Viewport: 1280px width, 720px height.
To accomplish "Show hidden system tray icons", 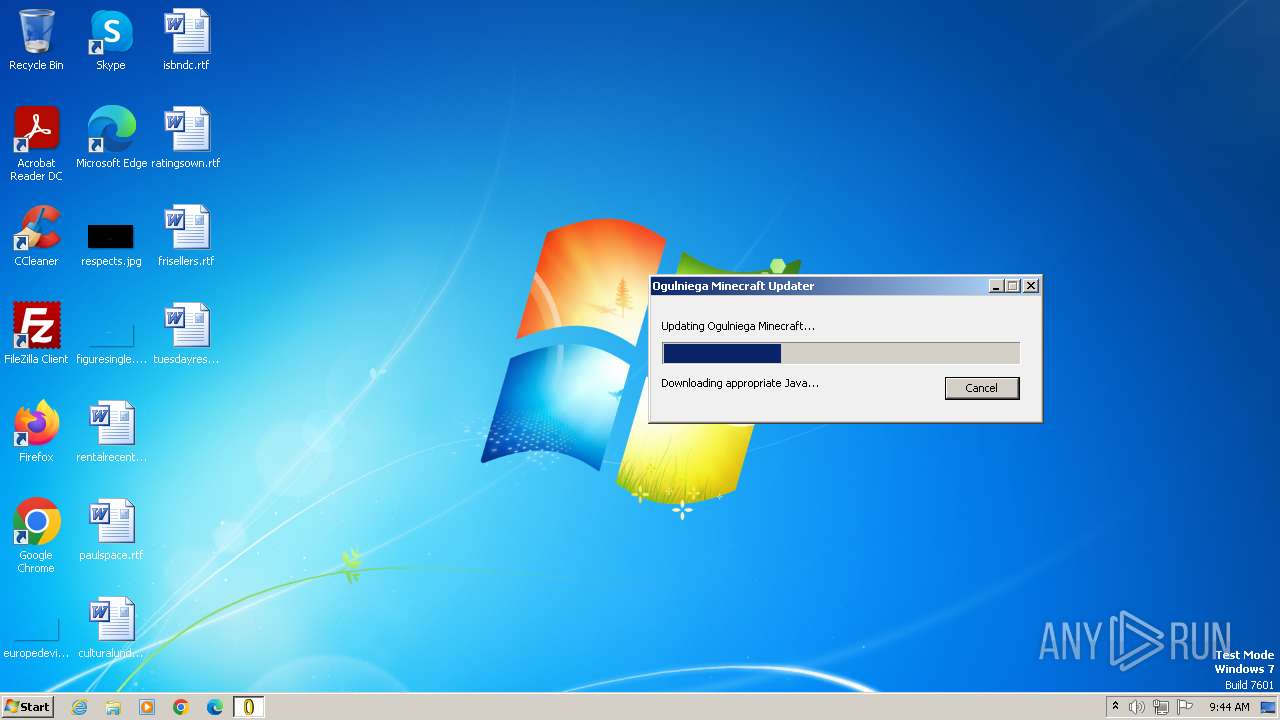I will [1116, 707].
